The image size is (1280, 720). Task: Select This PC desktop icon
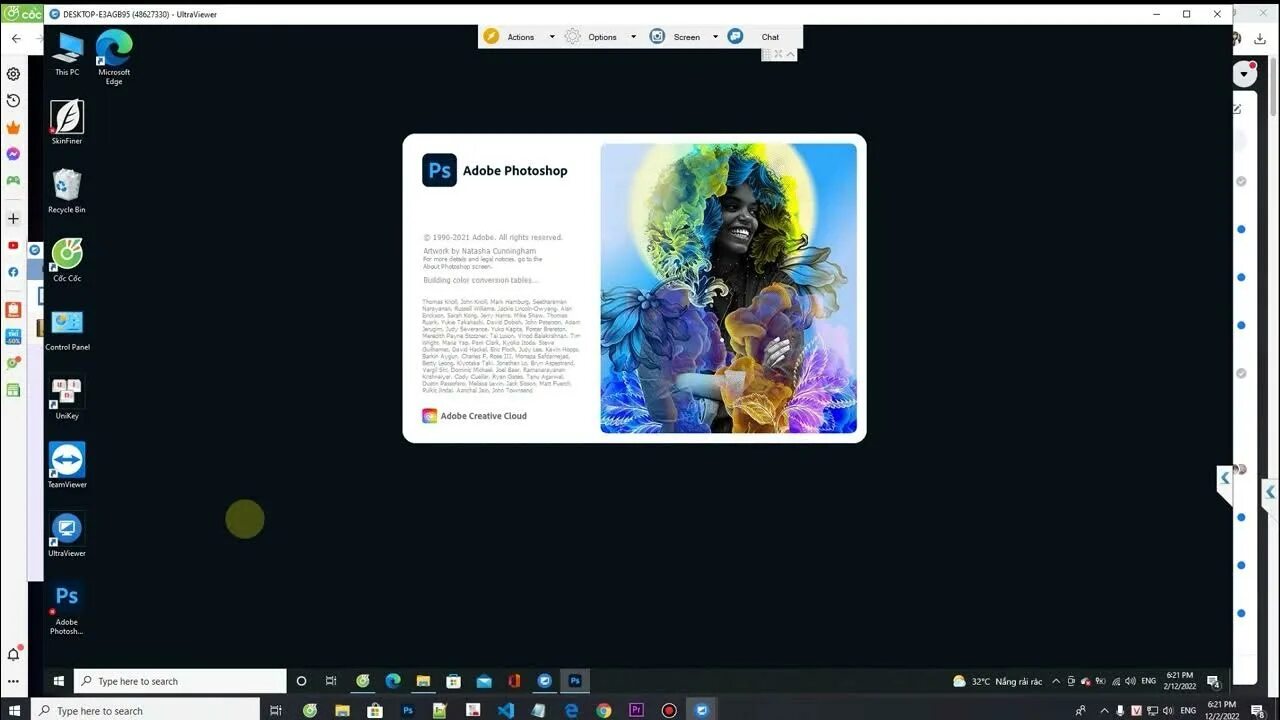(x=67, y=54)
